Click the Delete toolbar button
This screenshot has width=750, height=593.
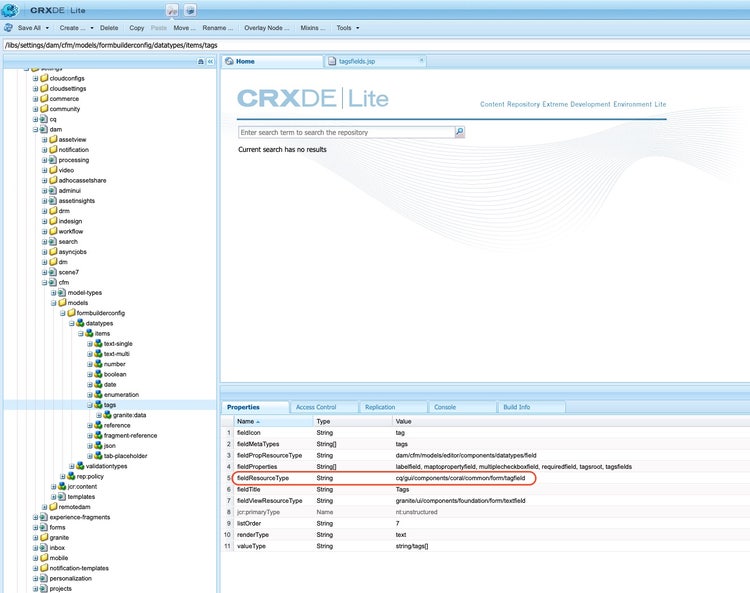coord(109,28)
